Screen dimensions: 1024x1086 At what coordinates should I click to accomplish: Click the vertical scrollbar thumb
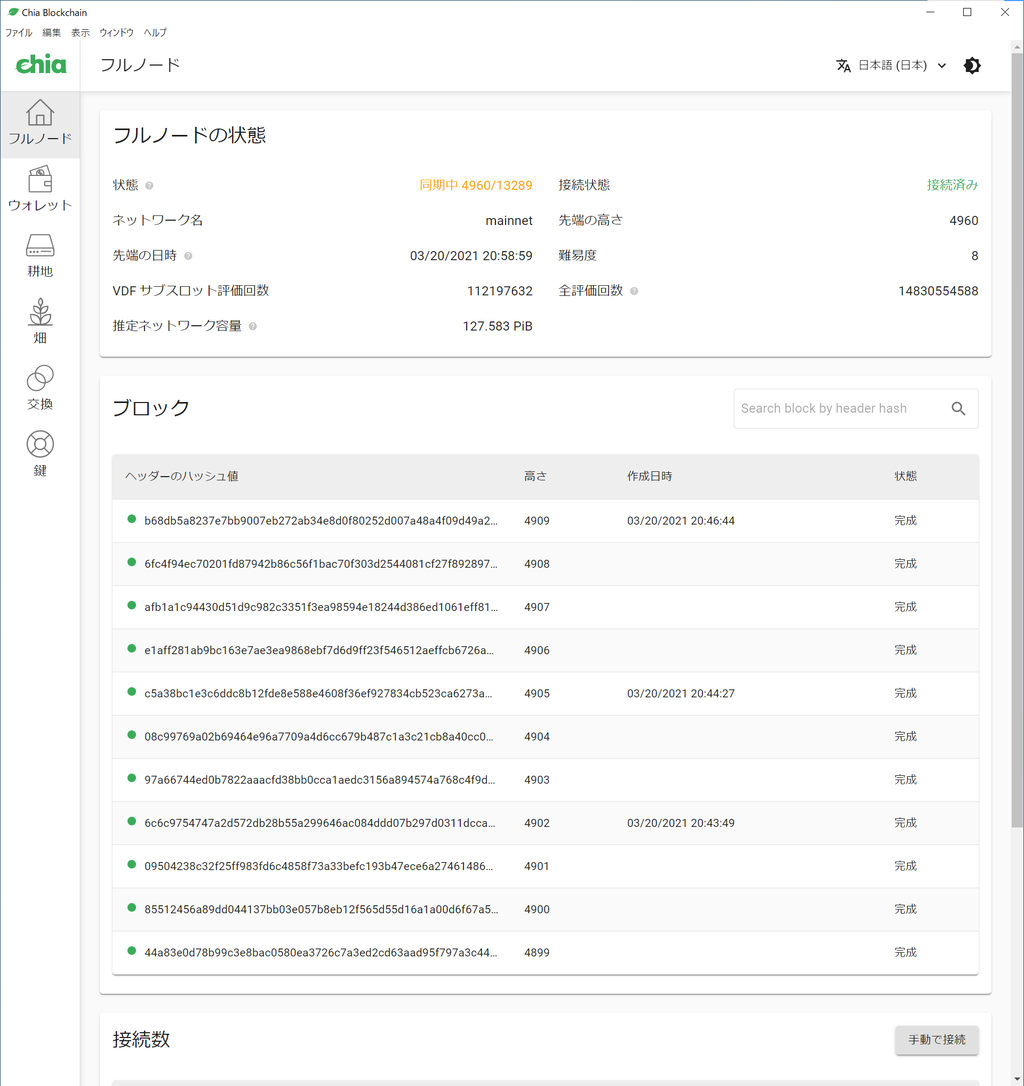(1016, 440)
